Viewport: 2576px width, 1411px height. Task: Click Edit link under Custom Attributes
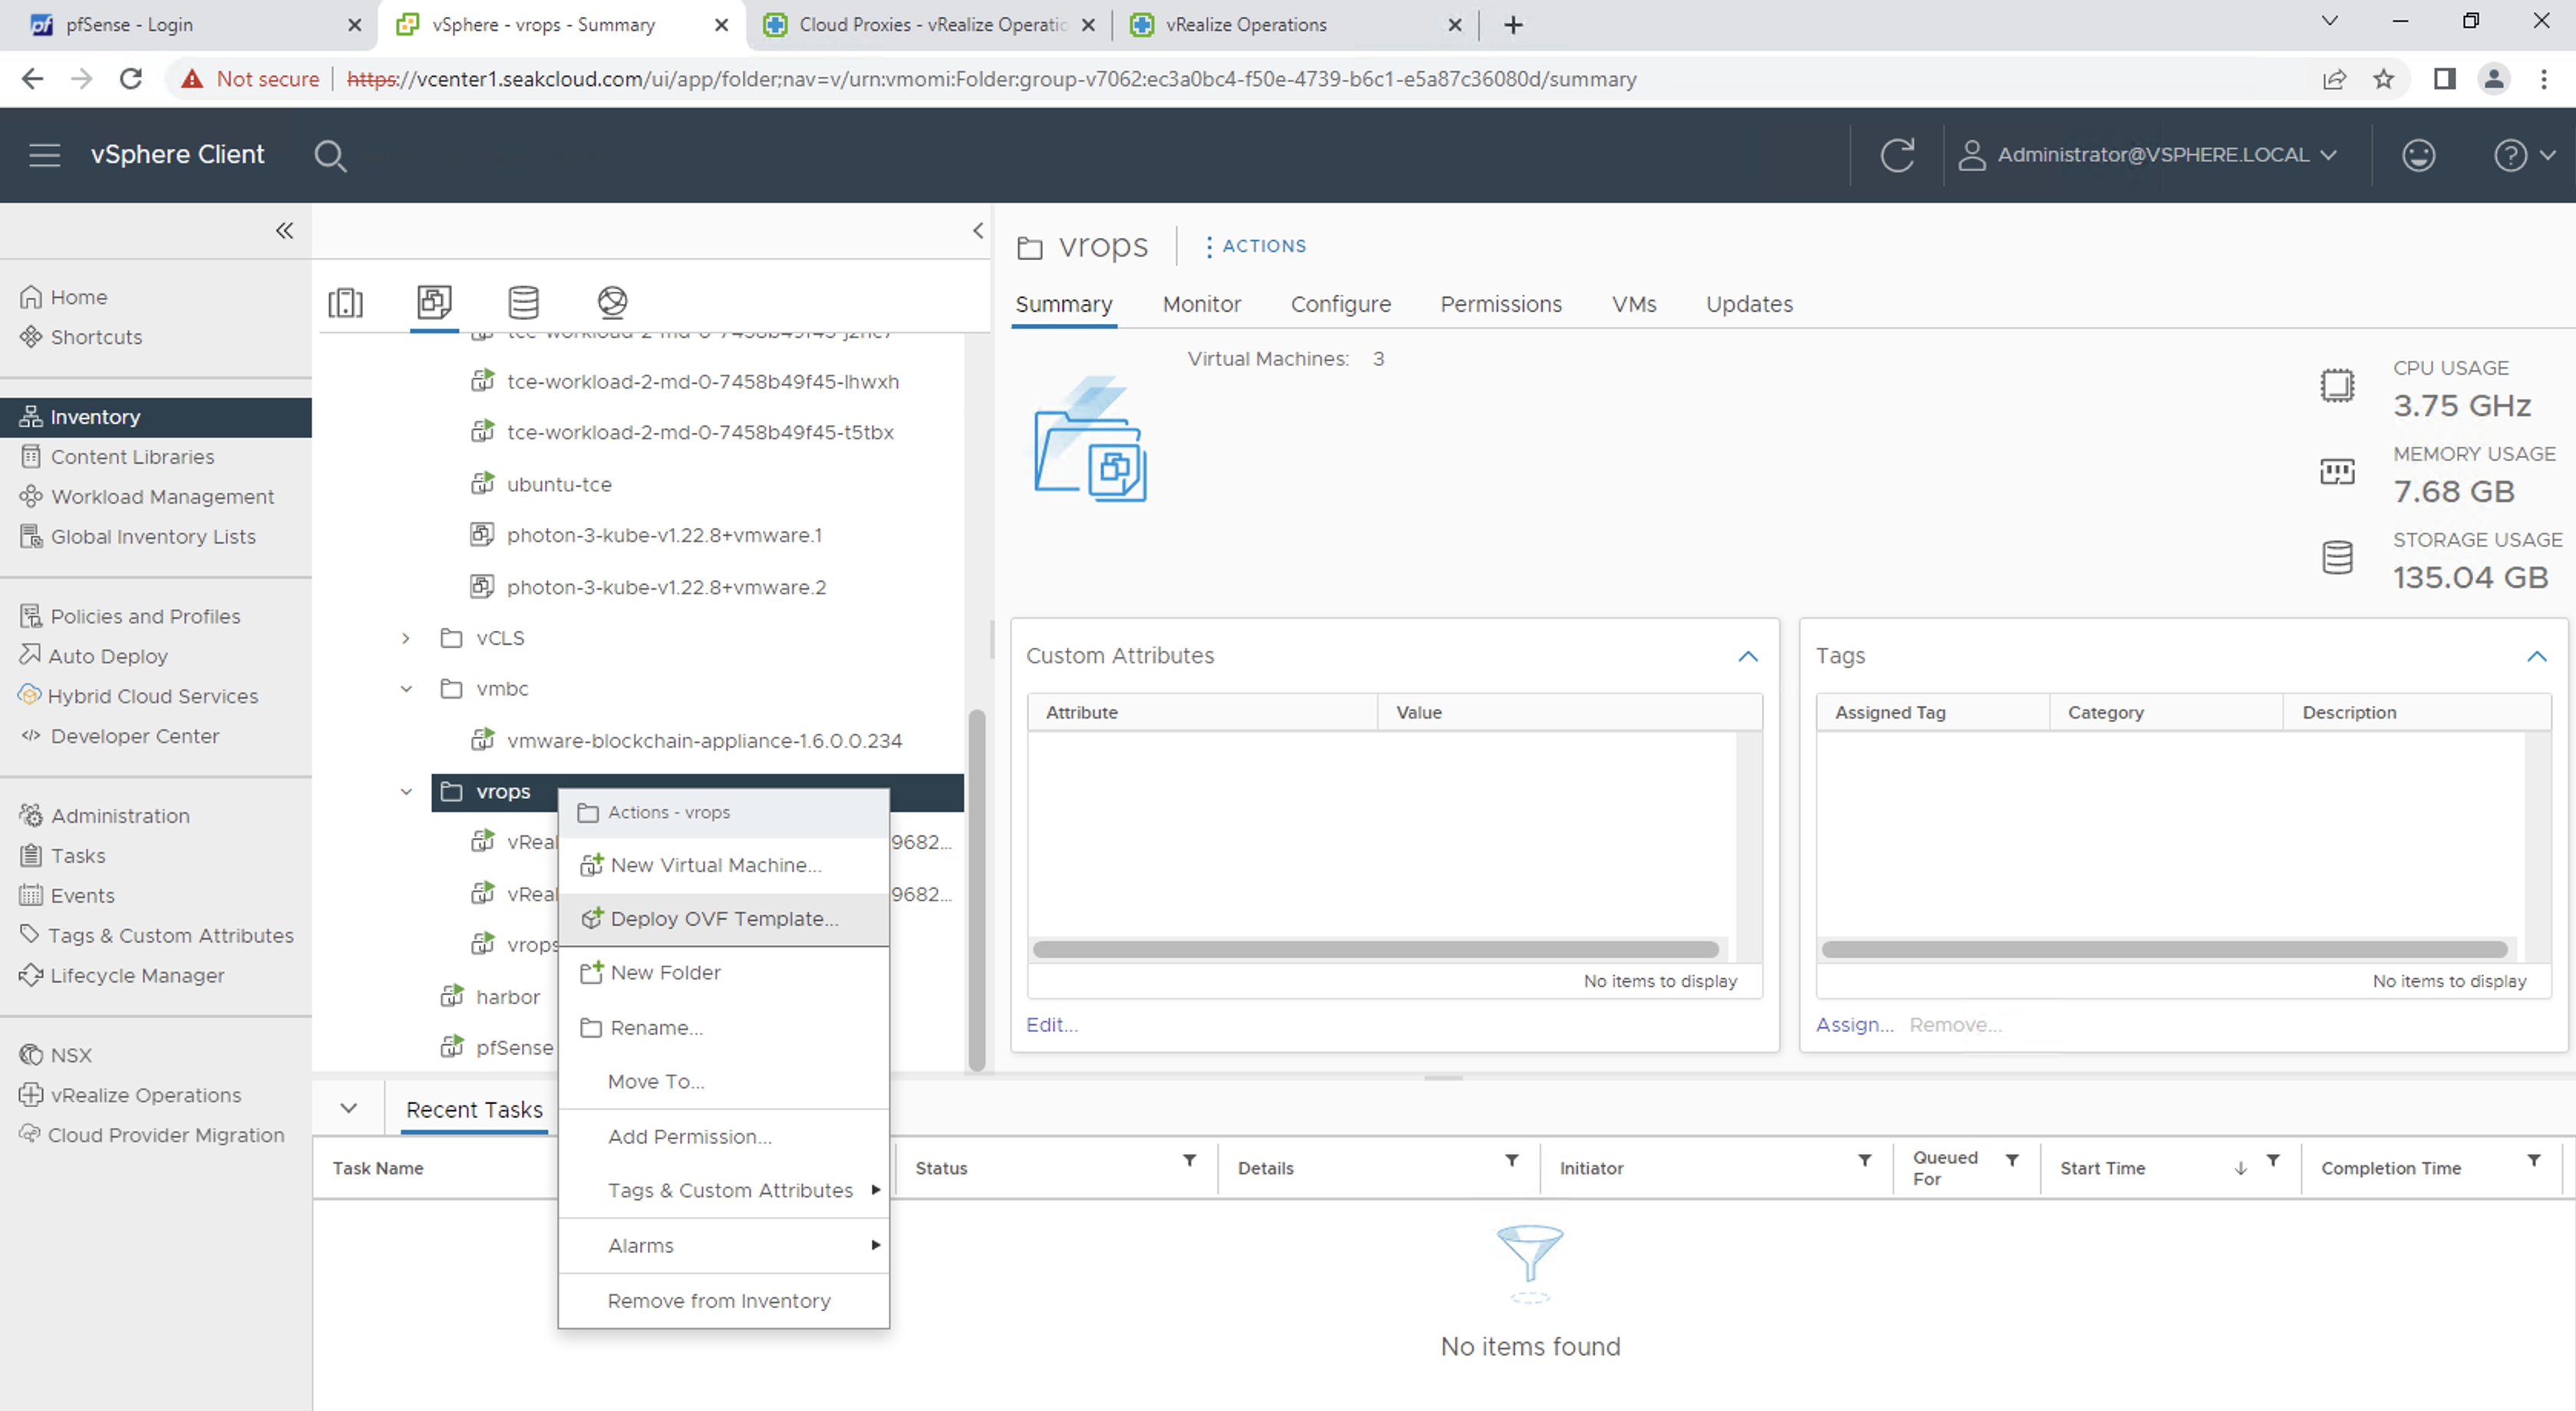point(1051,1024)
